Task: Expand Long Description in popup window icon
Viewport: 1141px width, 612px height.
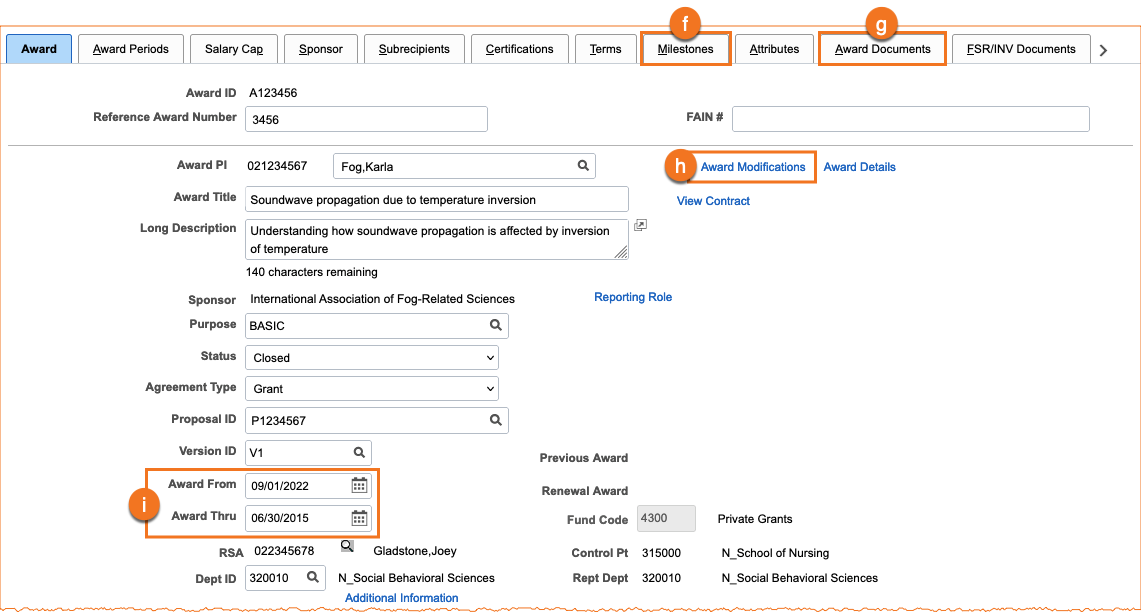Action: point(641,226)
